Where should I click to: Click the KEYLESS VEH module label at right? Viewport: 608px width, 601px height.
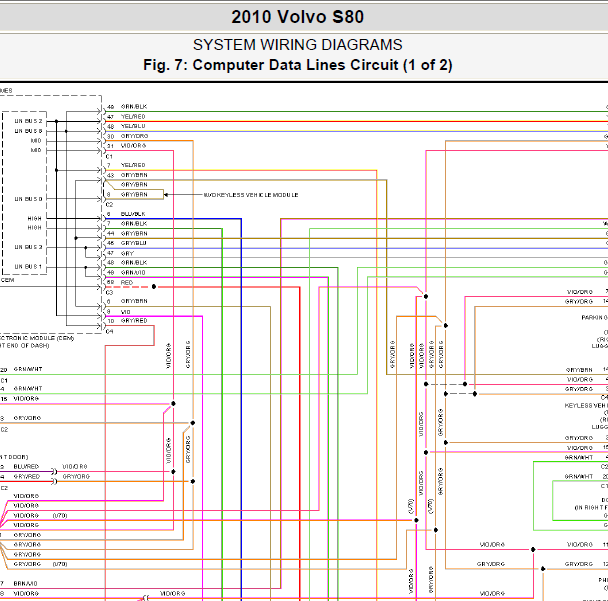click(x=586, y=406)
